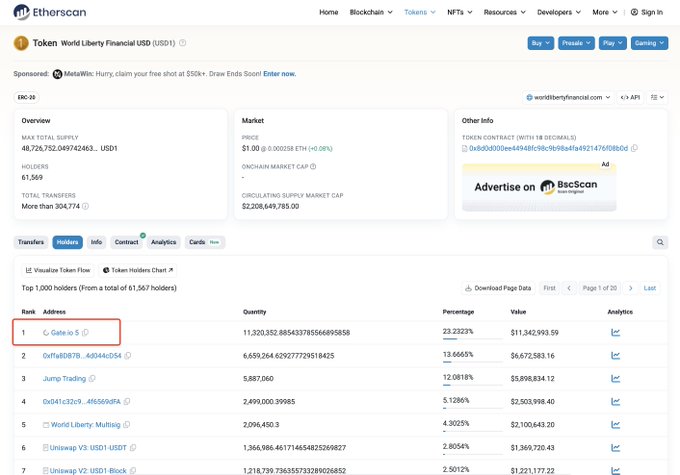Go to next page of holders
Screen dimensions: 680x475
pos(628,288)
